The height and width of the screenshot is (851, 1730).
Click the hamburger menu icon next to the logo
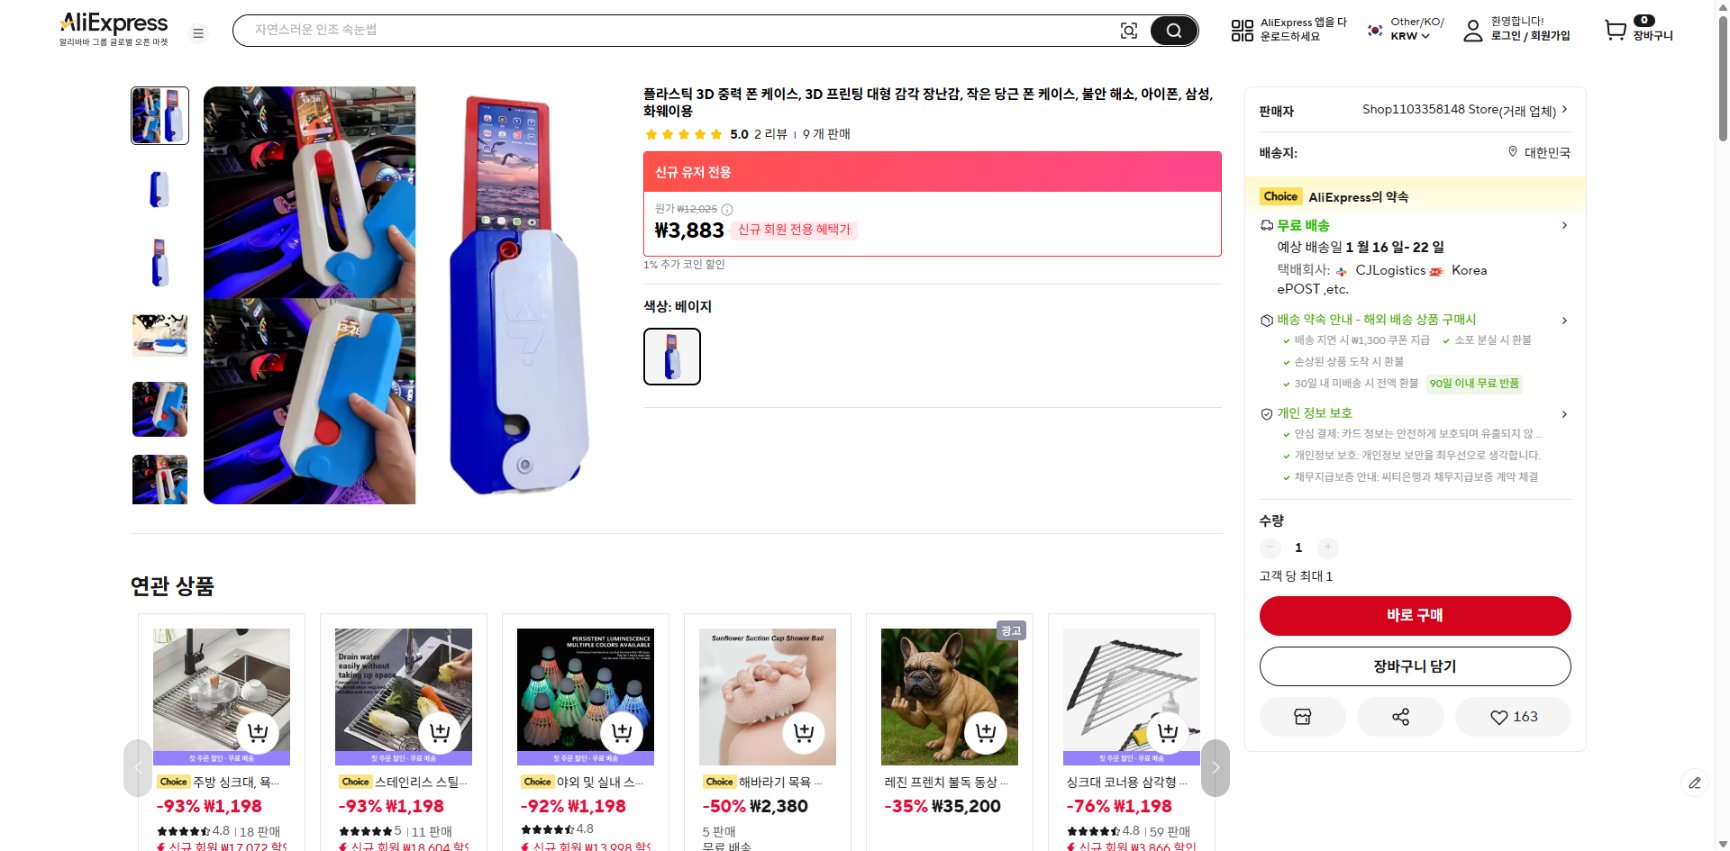point(198,32)
